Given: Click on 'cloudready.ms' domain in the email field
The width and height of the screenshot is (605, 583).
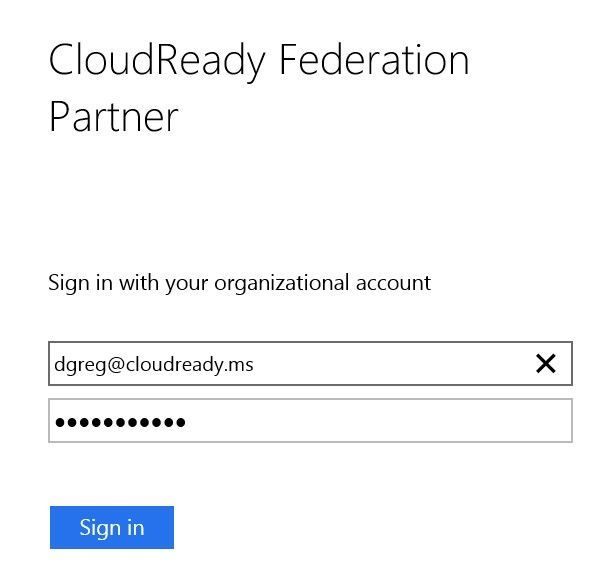Looking at the screenshot, I should tap(189, 364).
